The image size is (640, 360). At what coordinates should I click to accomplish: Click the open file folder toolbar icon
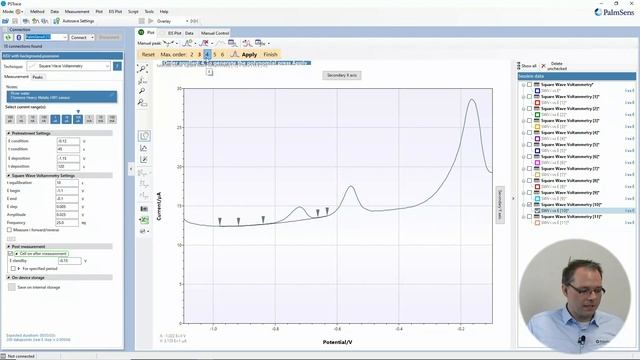point(6,21)
